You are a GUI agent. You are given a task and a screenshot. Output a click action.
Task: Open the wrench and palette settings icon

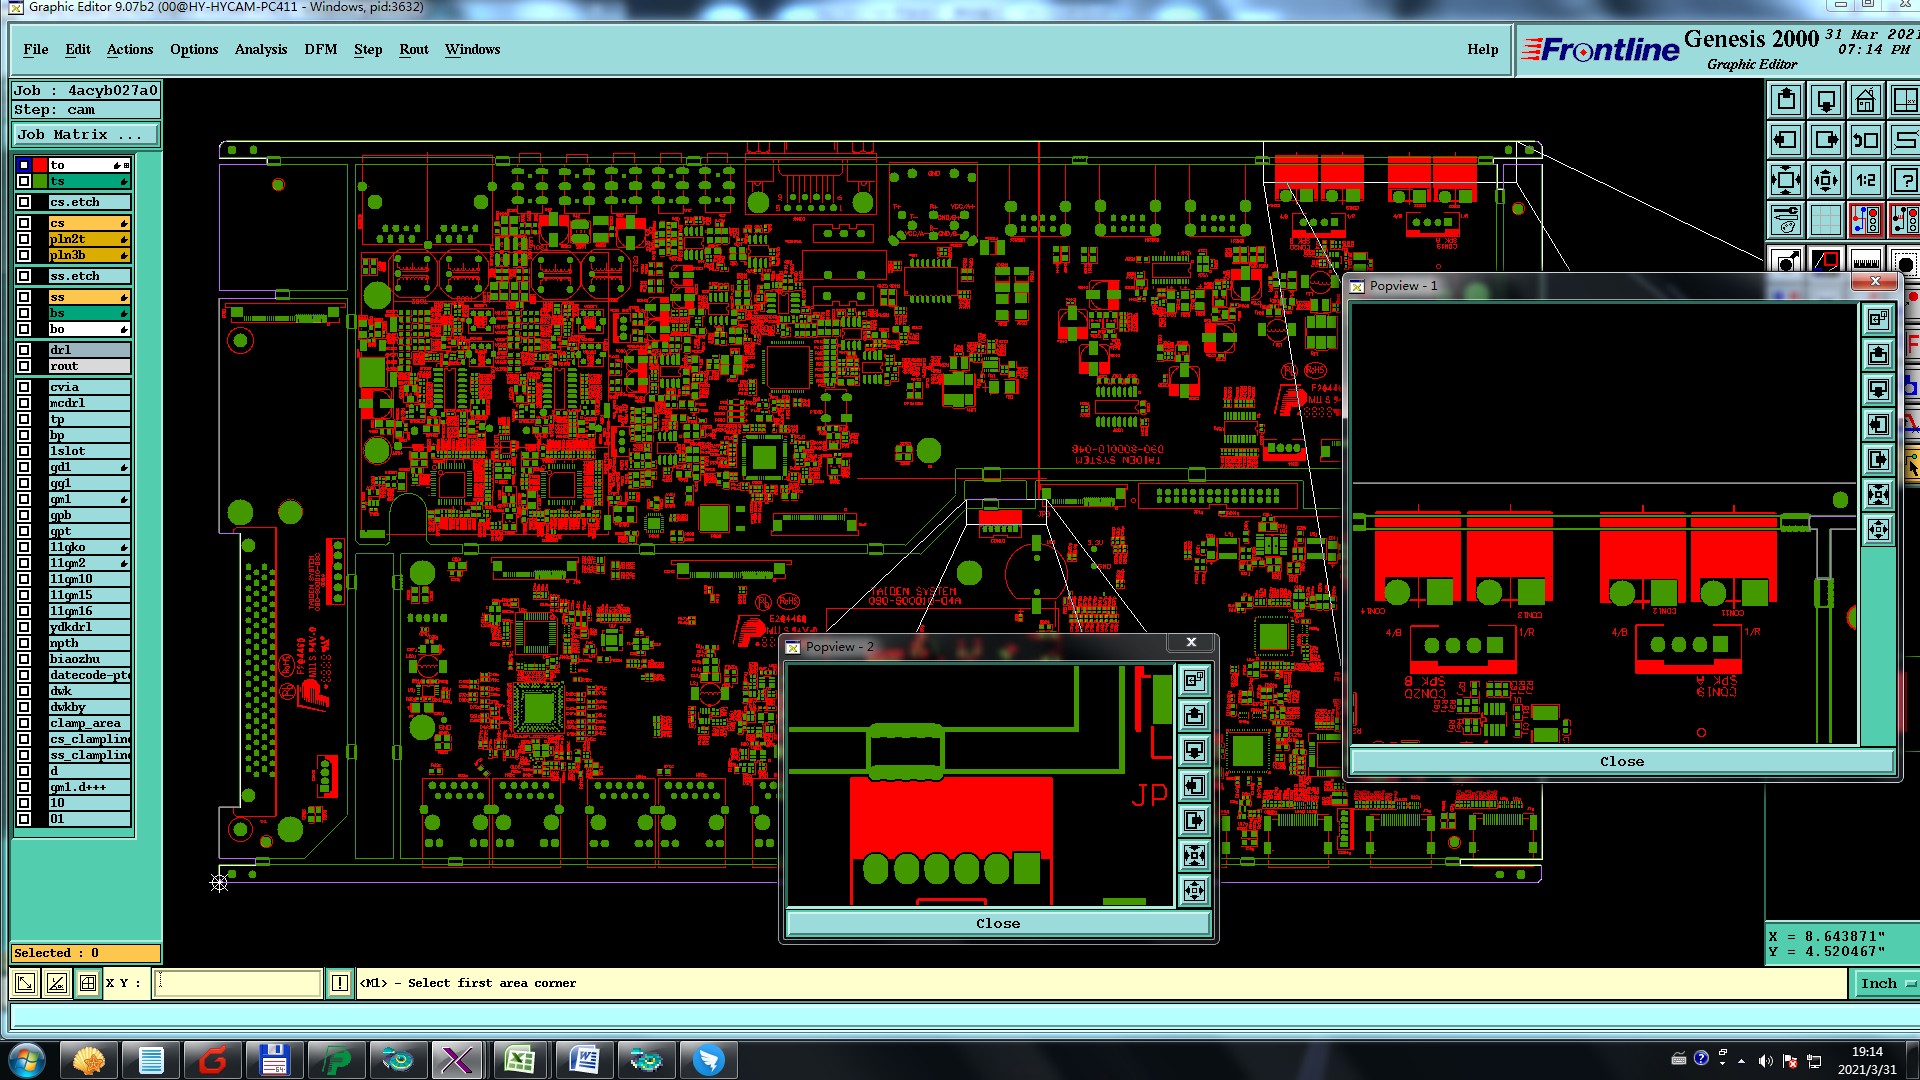1786,220
